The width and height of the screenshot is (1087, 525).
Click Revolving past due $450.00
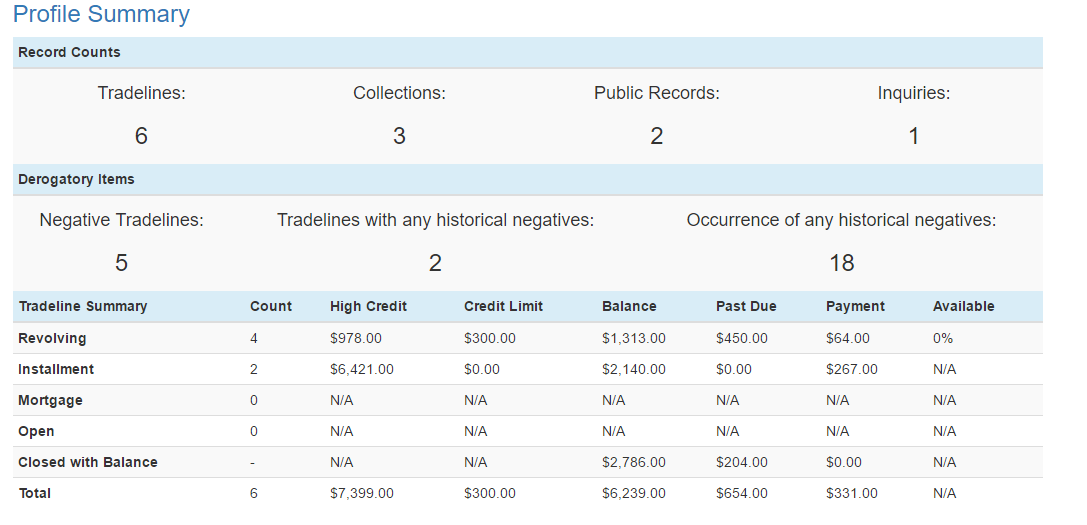tap(742, 338)
